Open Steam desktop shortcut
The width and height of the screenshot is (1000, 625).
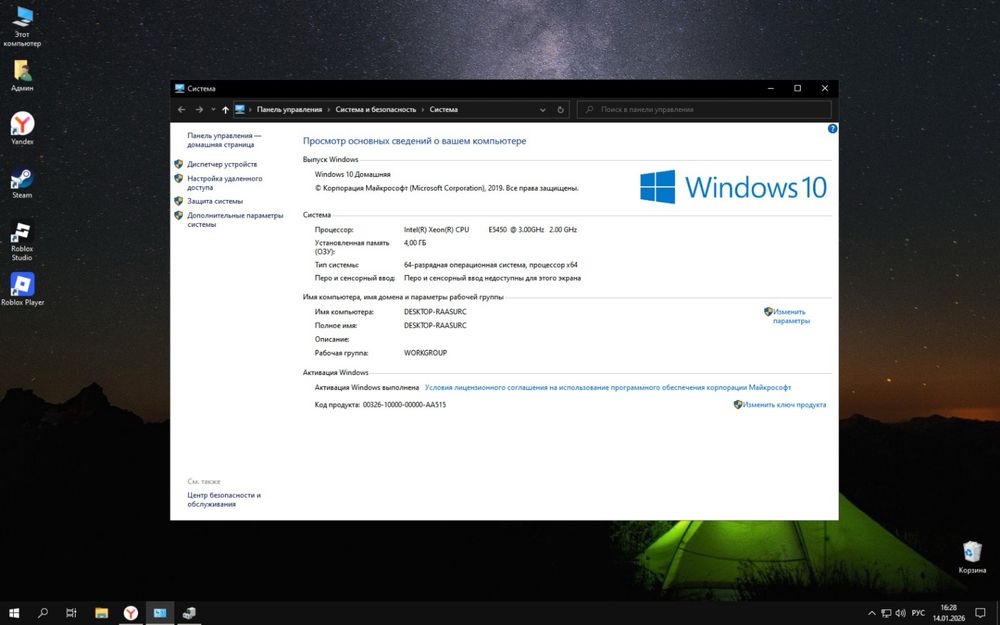tap(22, 183)
